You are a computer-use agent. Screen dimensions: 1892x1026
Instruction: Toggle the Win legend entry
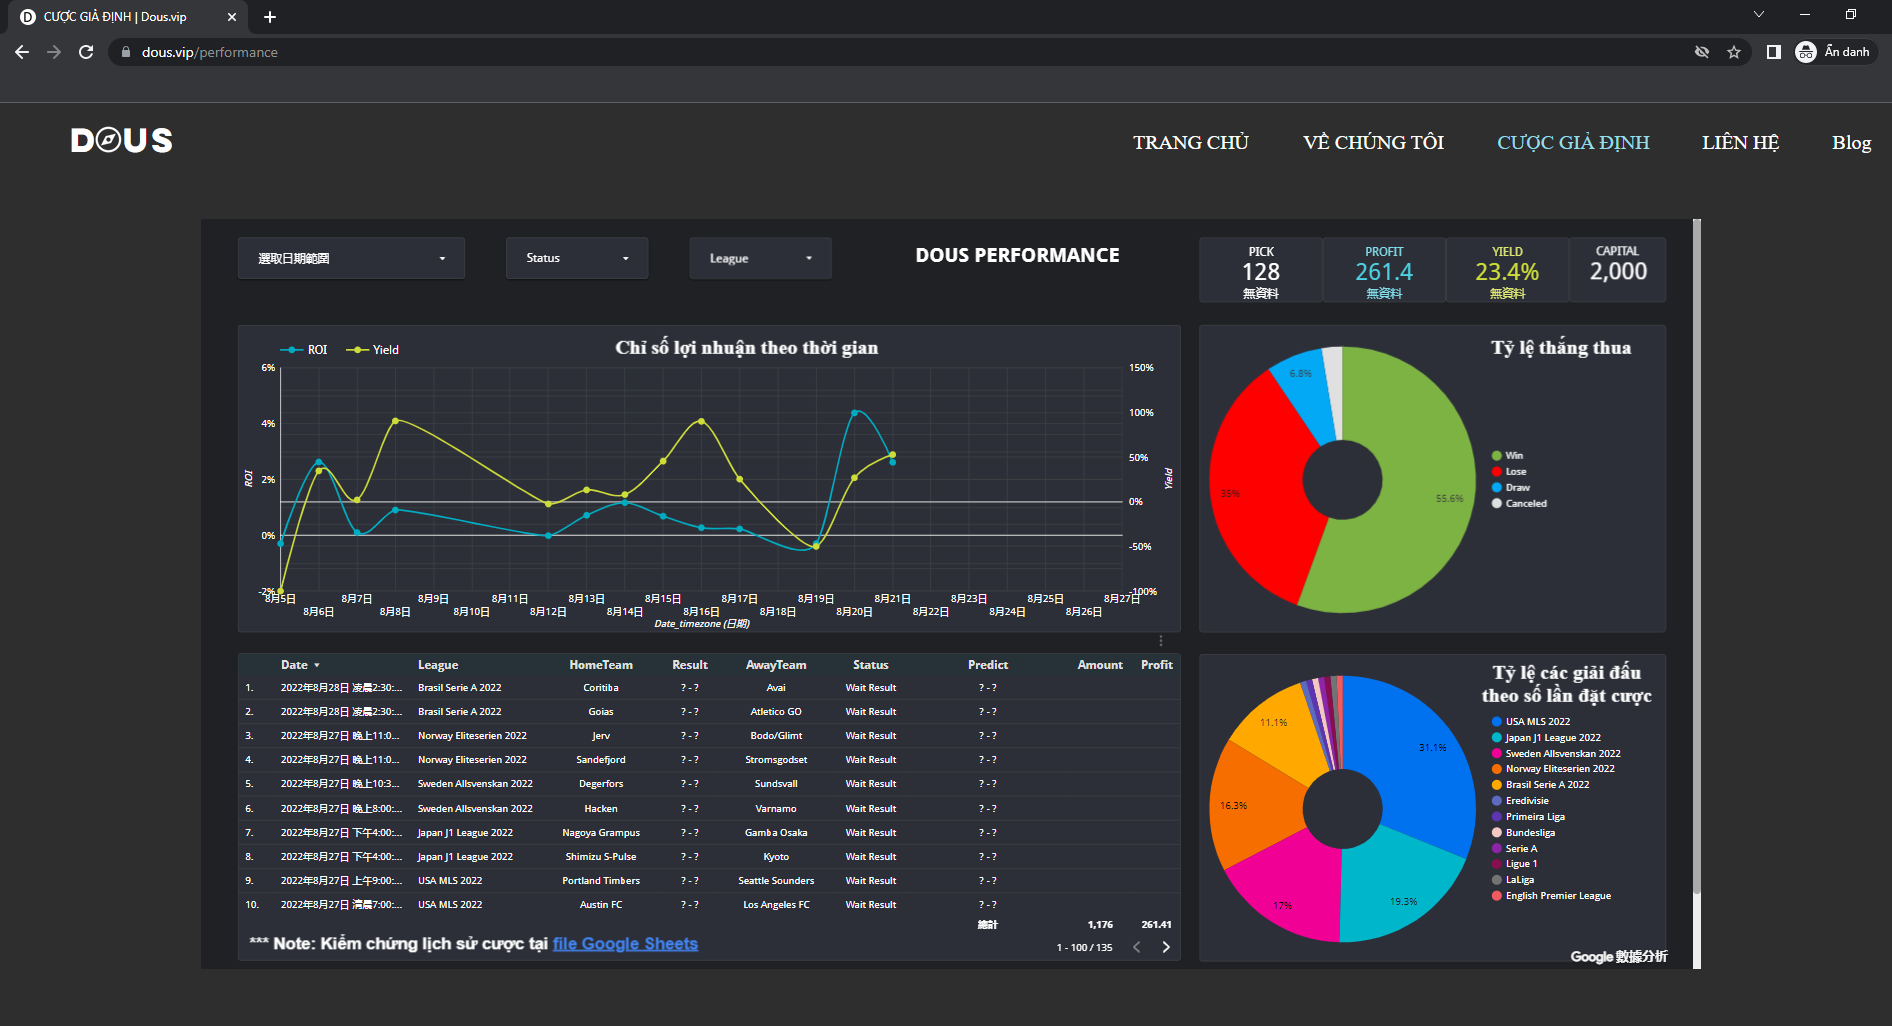1507,456
